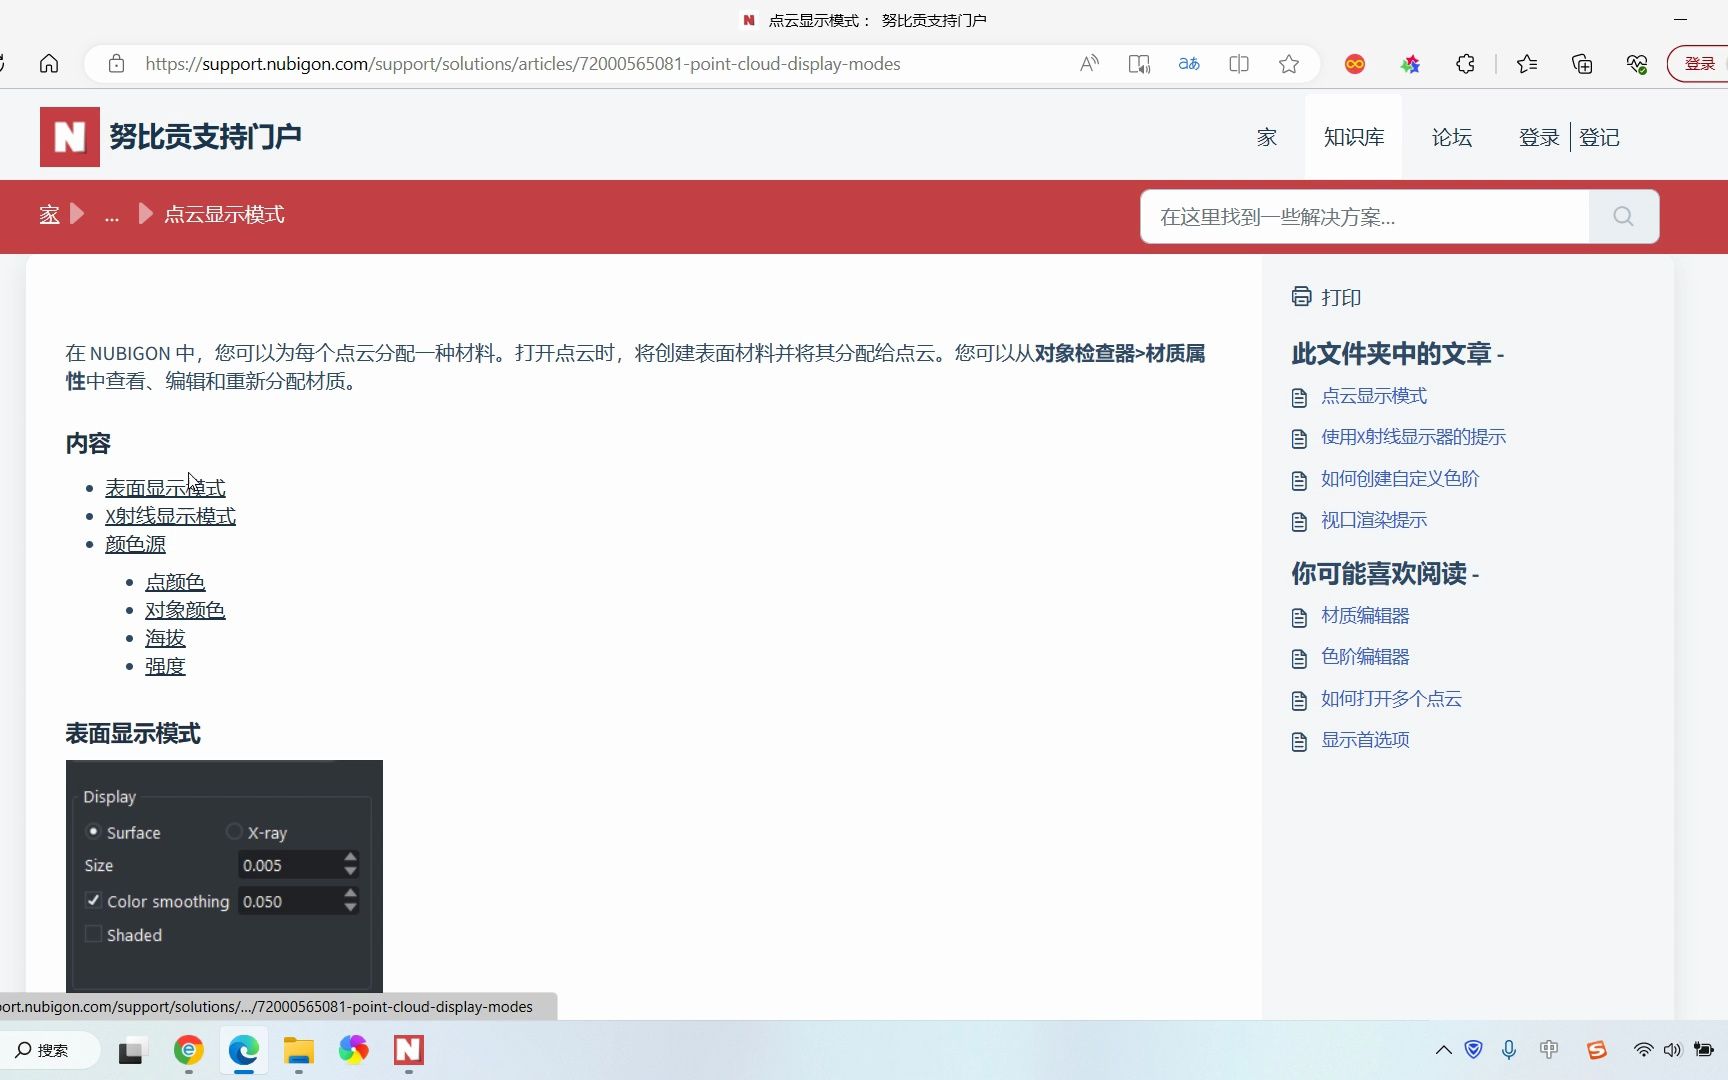
Task: Open the 论坛 navigation item
Action: tap(1452, 137)
